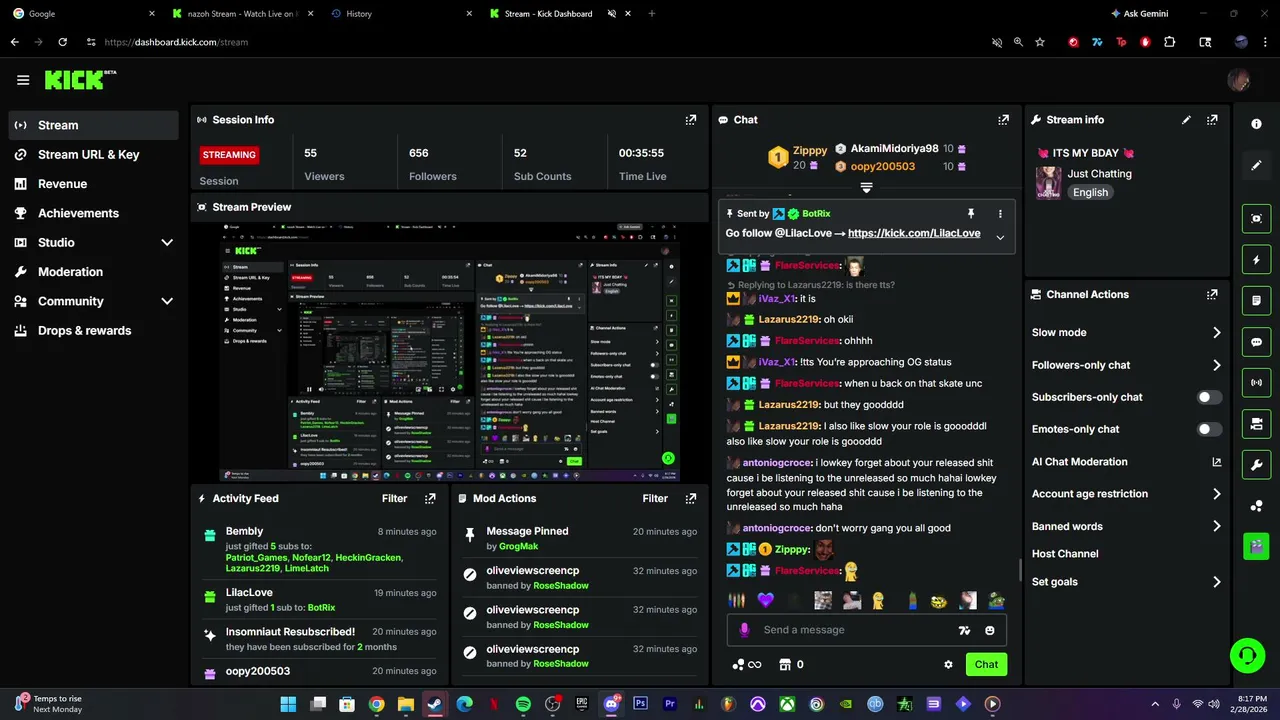Open AI Chat Moderation external link
The image size is (1280, 720).
[1217, 462]
